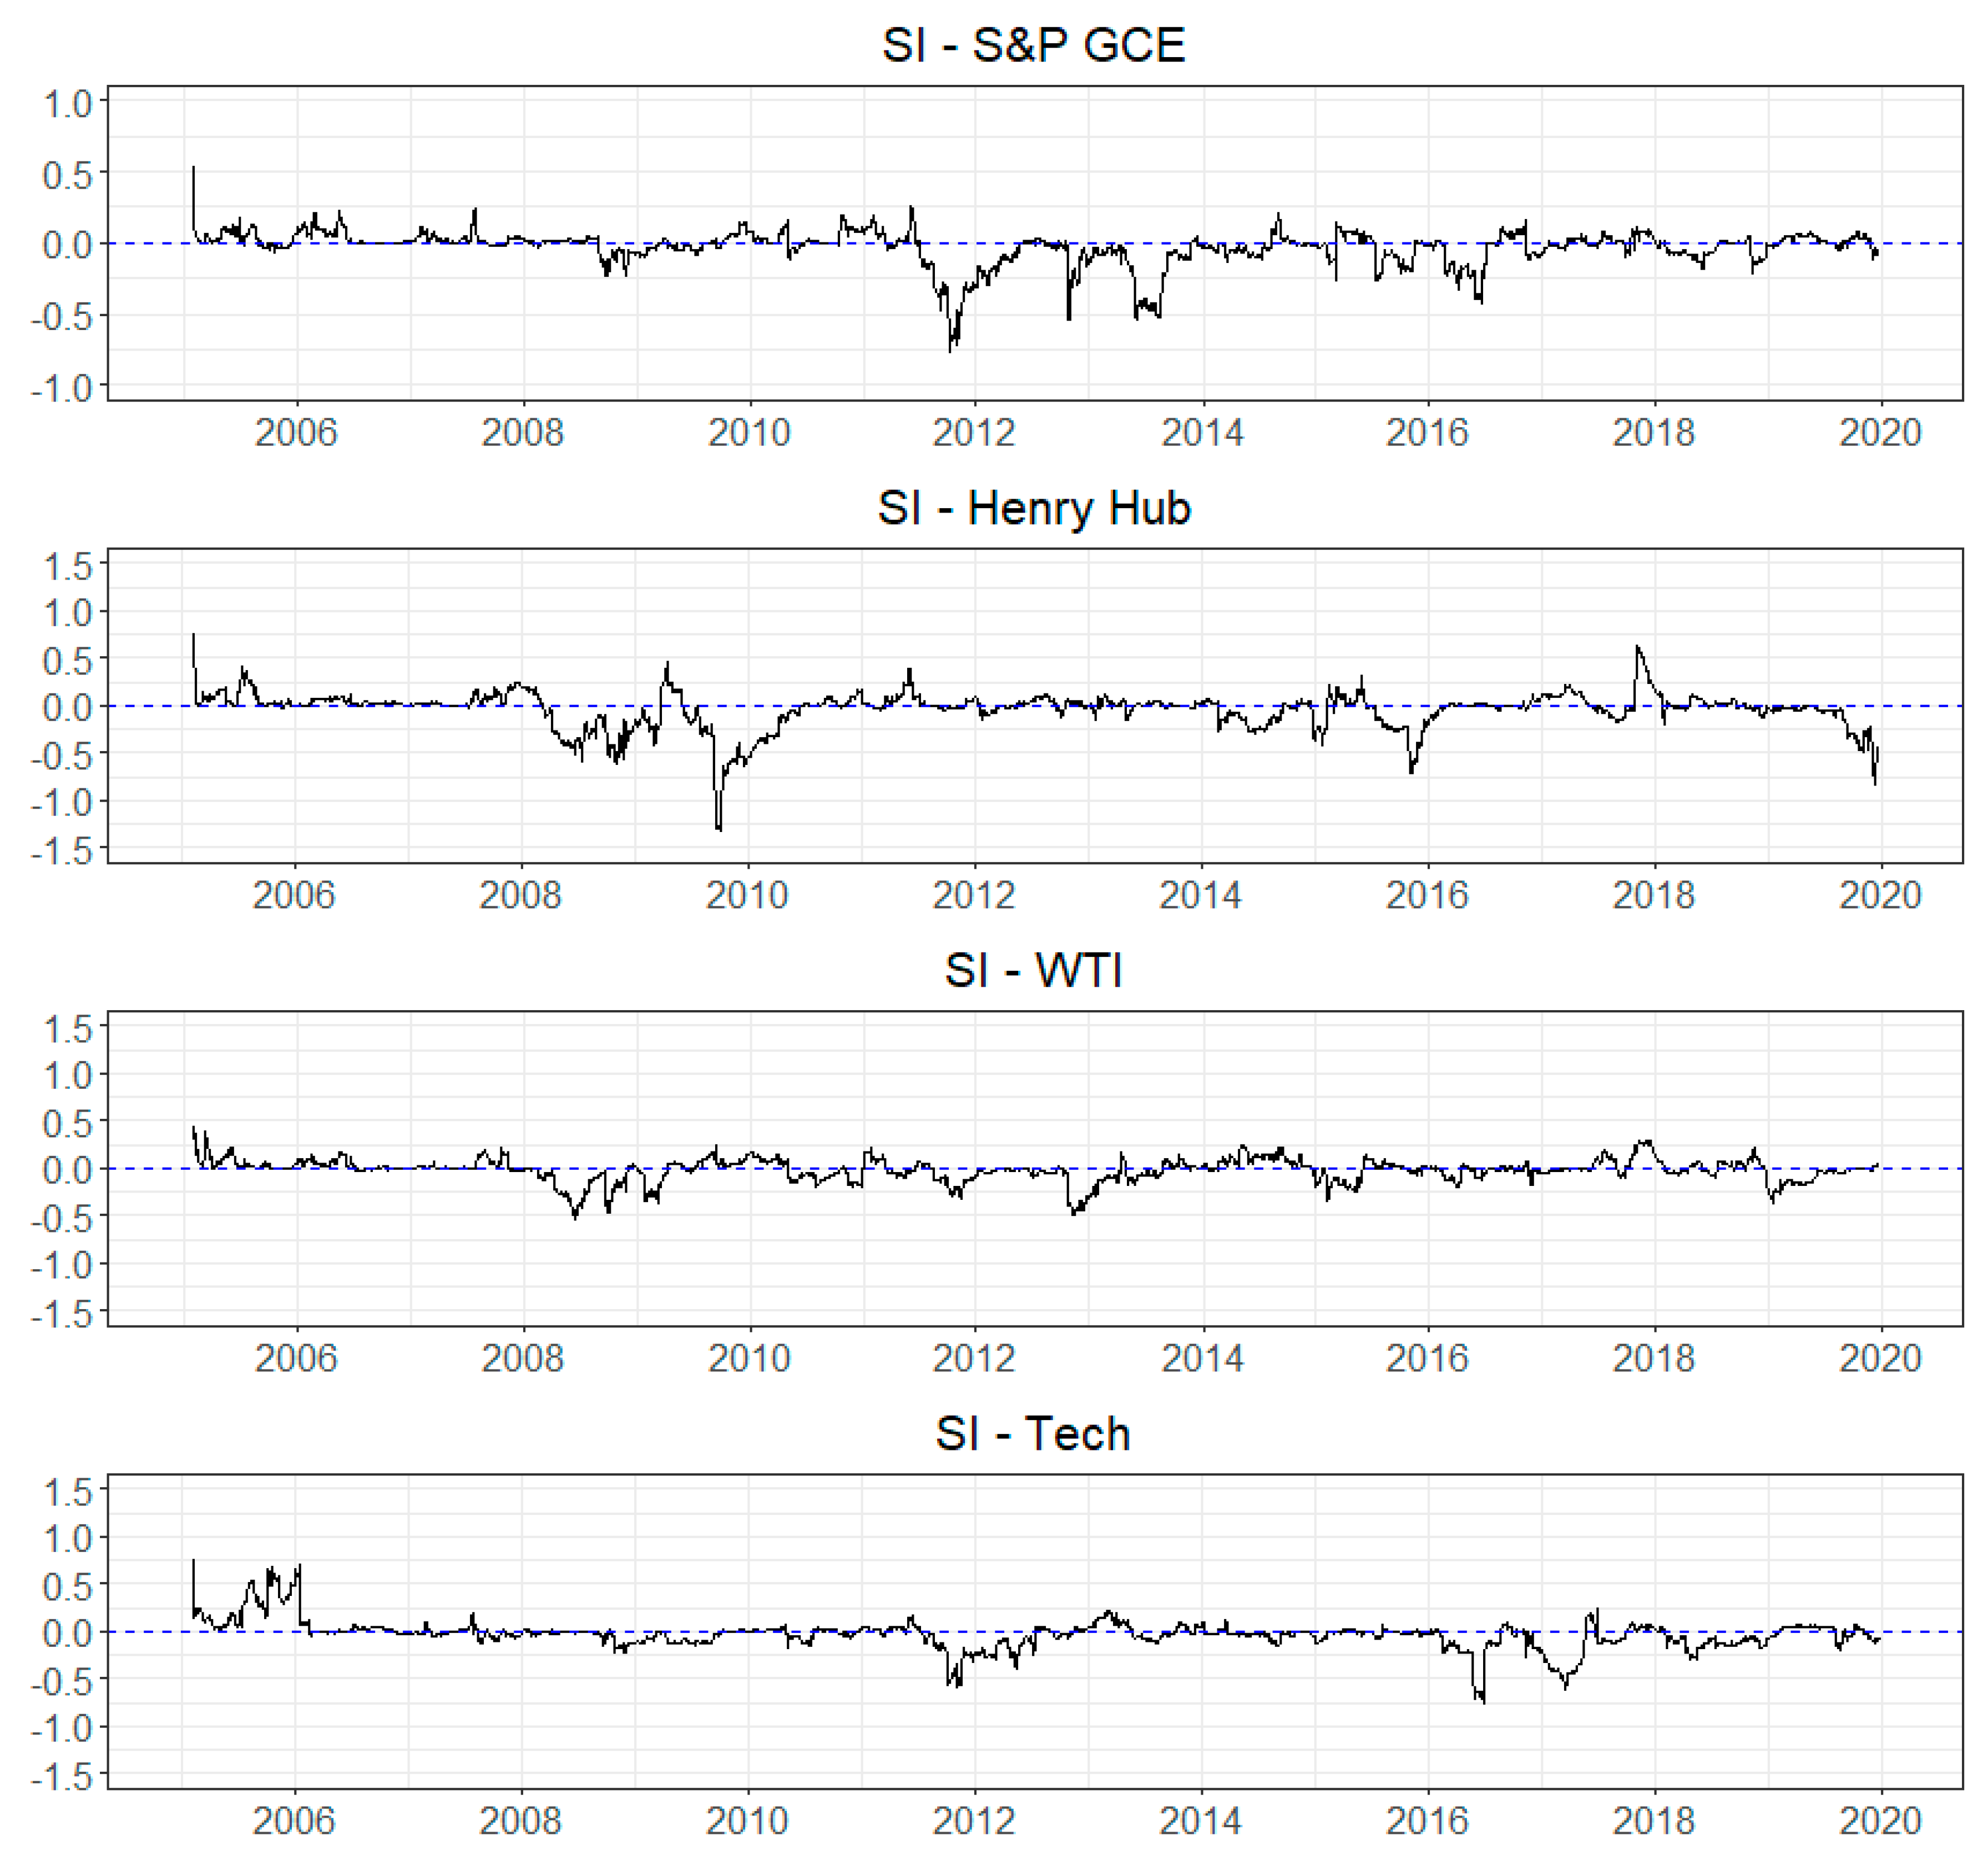Click the 2016 label under Tech chart

click(1427, 1820)
